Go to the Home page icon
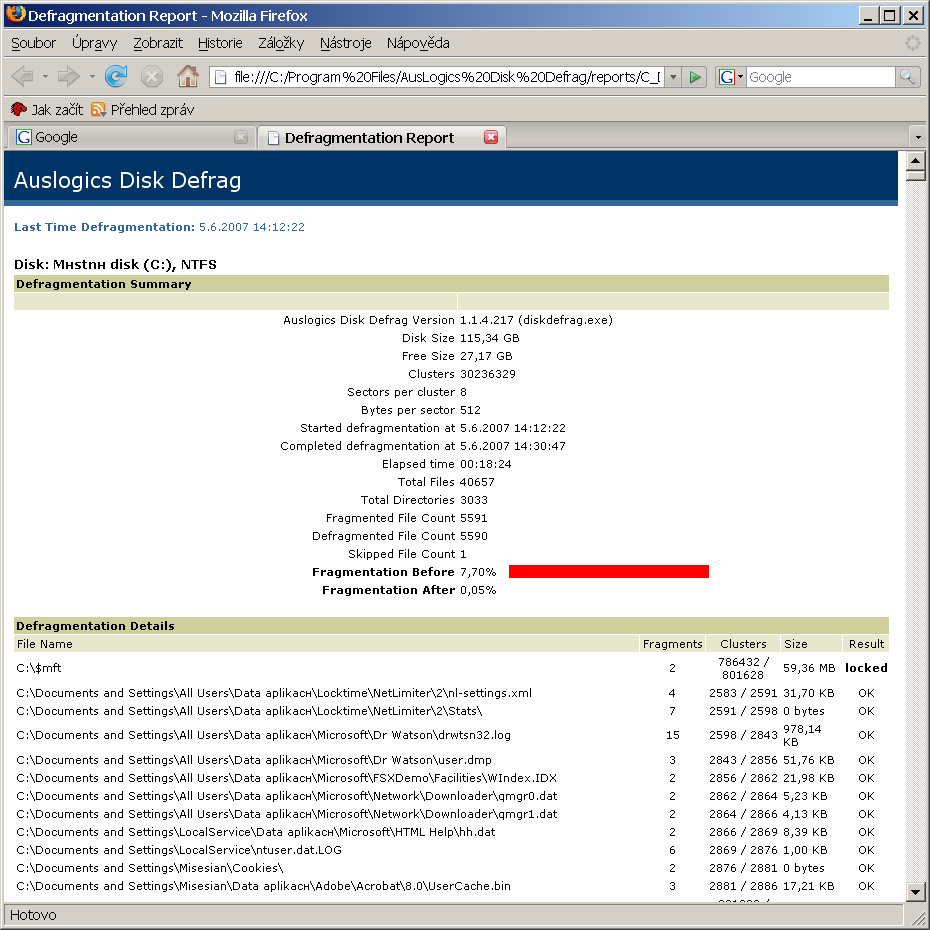This screenshot has width=930, height=930. click(187, 76)
